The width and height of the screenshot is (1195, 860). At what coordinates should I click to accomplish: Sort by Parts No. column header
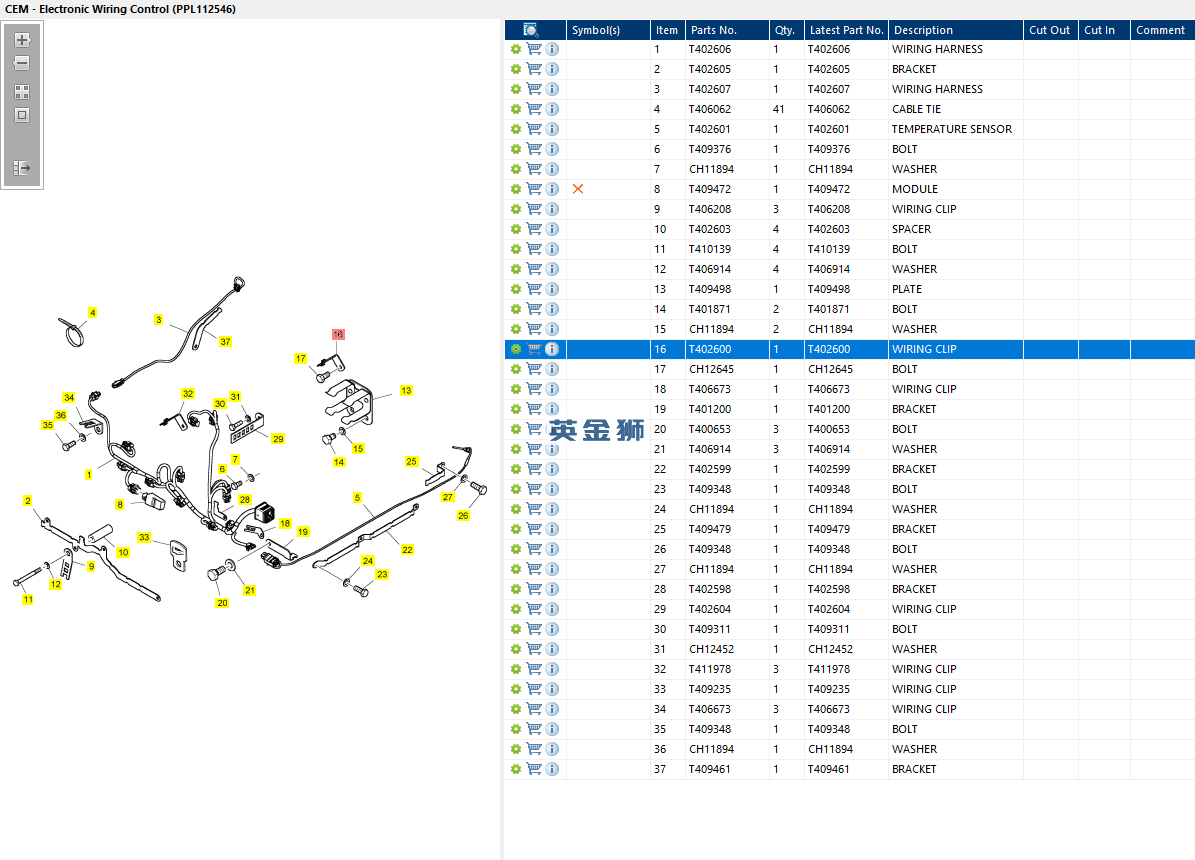click(727, 30)
